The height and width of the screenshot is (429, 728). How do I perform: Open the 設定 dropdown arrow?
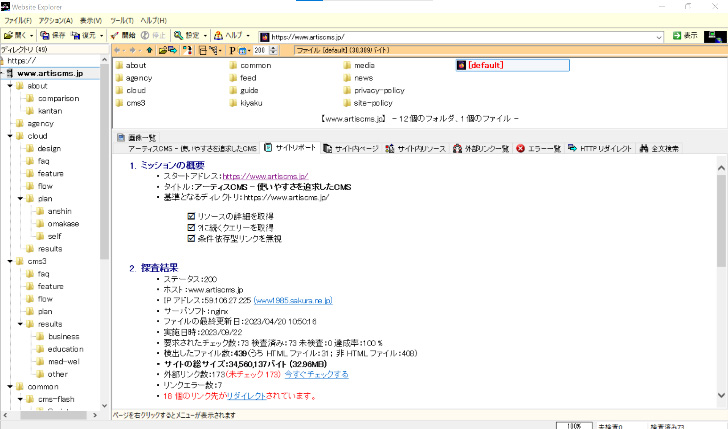tap(205, 36)
